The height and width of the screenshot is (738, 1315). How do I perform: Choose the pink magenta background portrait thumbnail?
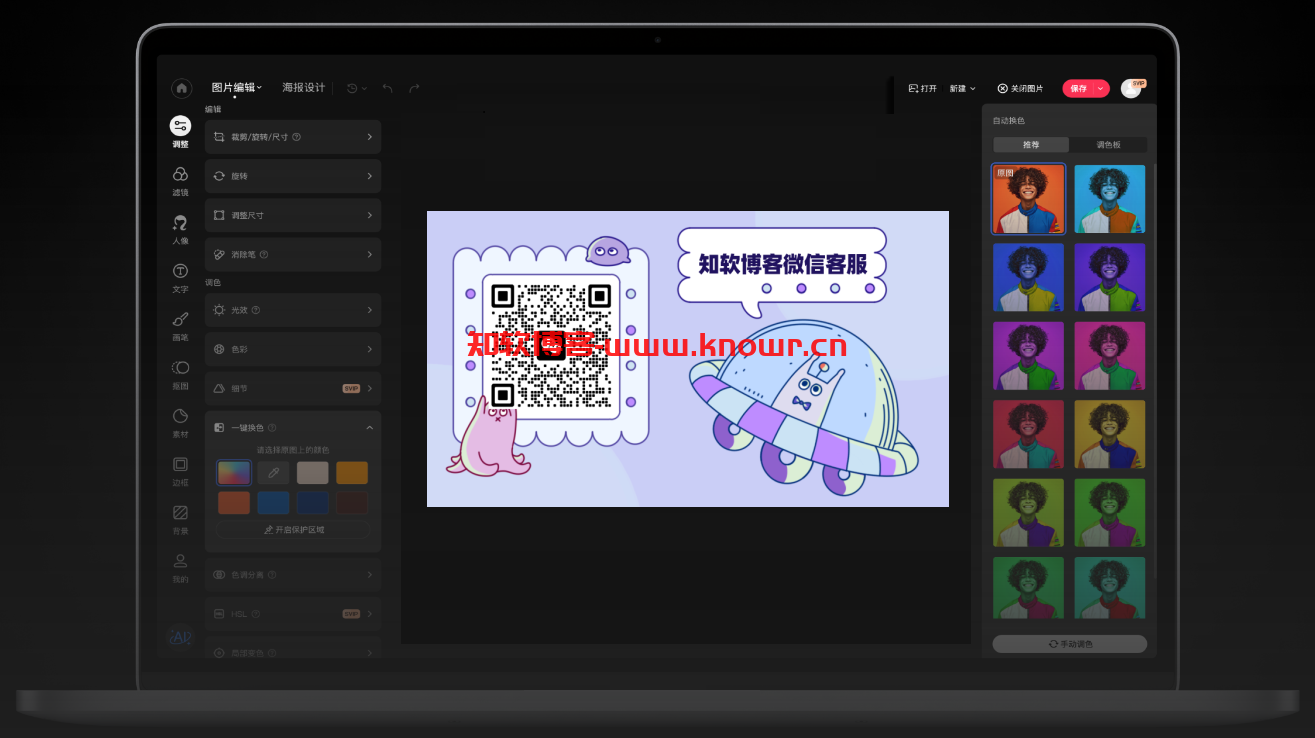click(1110, 356)
